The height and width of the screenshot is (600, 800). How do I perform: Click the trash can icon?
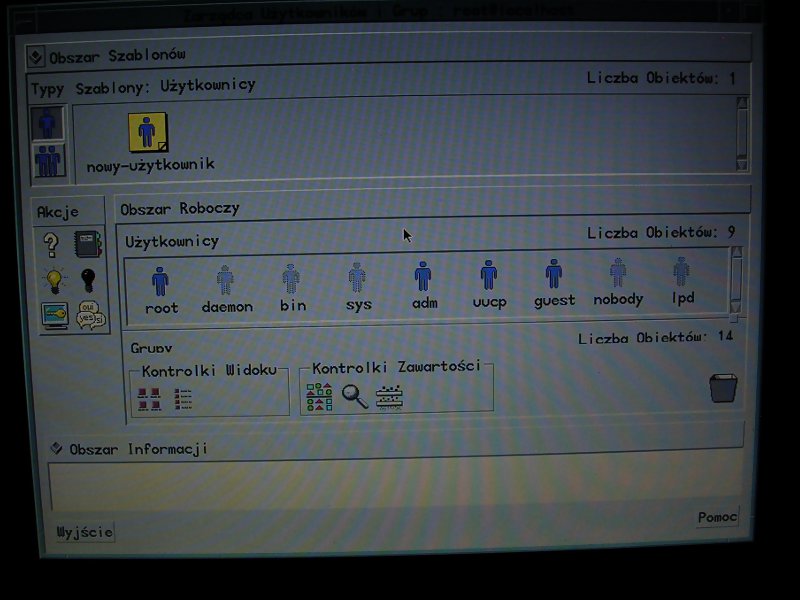click(x=723, y=387)
